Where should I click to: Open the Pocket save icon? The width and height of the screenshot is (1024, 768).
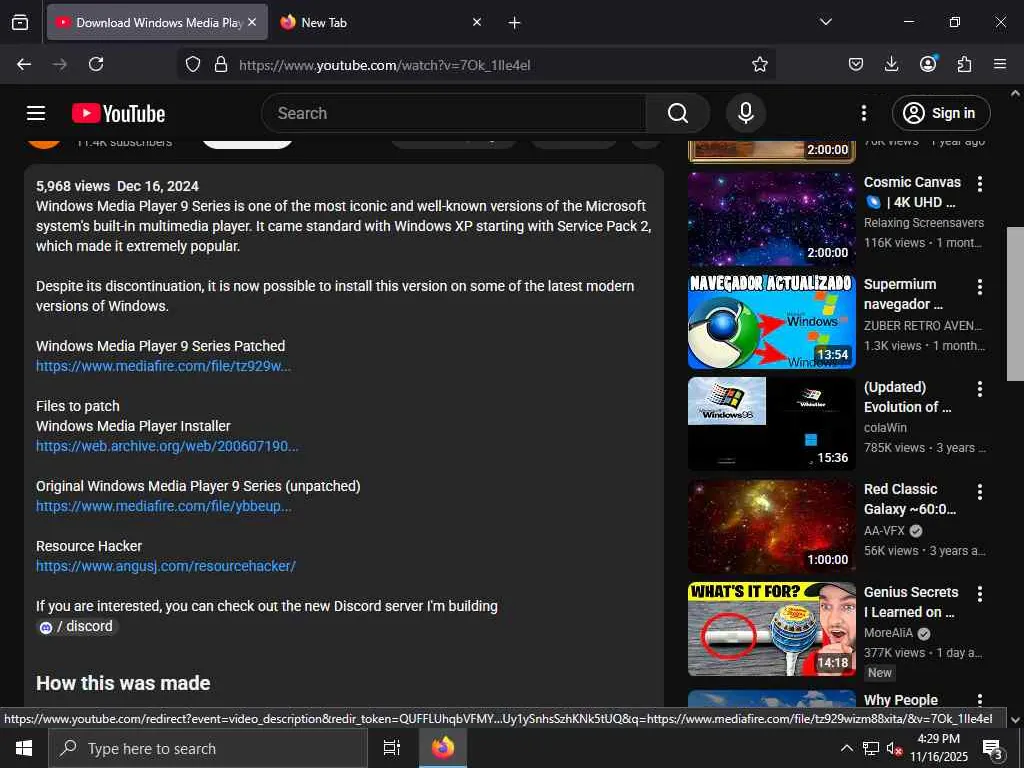[x=856, y=64]
